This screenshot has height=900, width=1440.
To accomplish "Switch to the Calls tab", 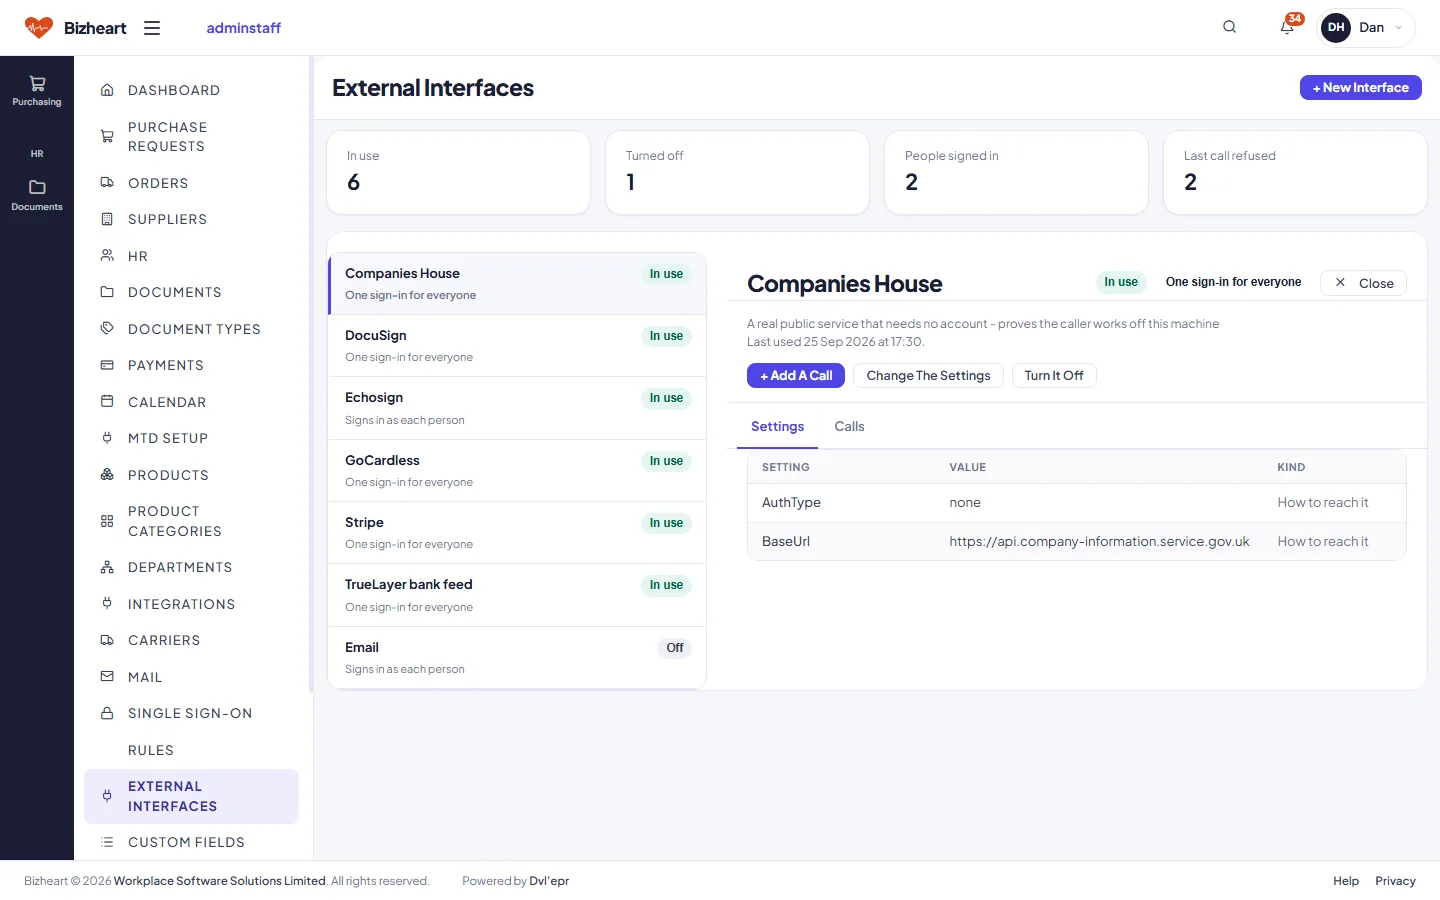I will point(849,426).
